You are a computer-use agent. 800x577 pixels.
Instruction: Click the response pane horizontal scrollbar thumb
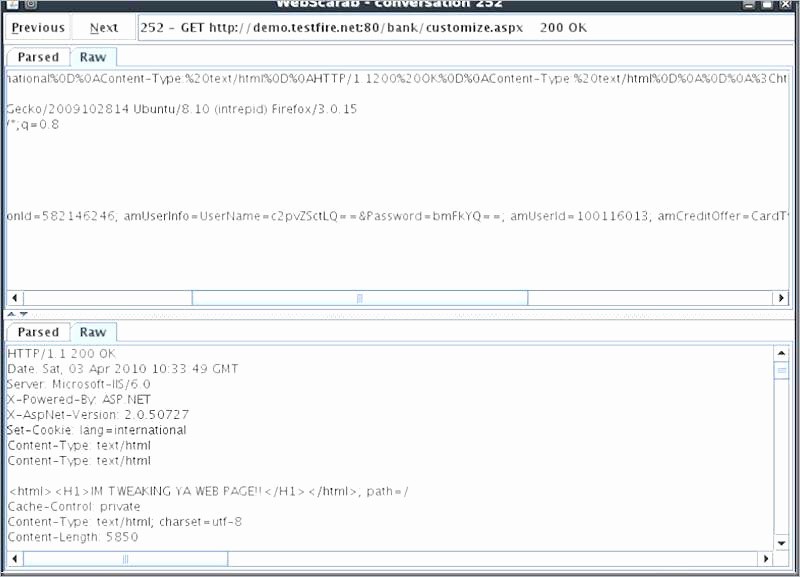click(x=125, y=558)
